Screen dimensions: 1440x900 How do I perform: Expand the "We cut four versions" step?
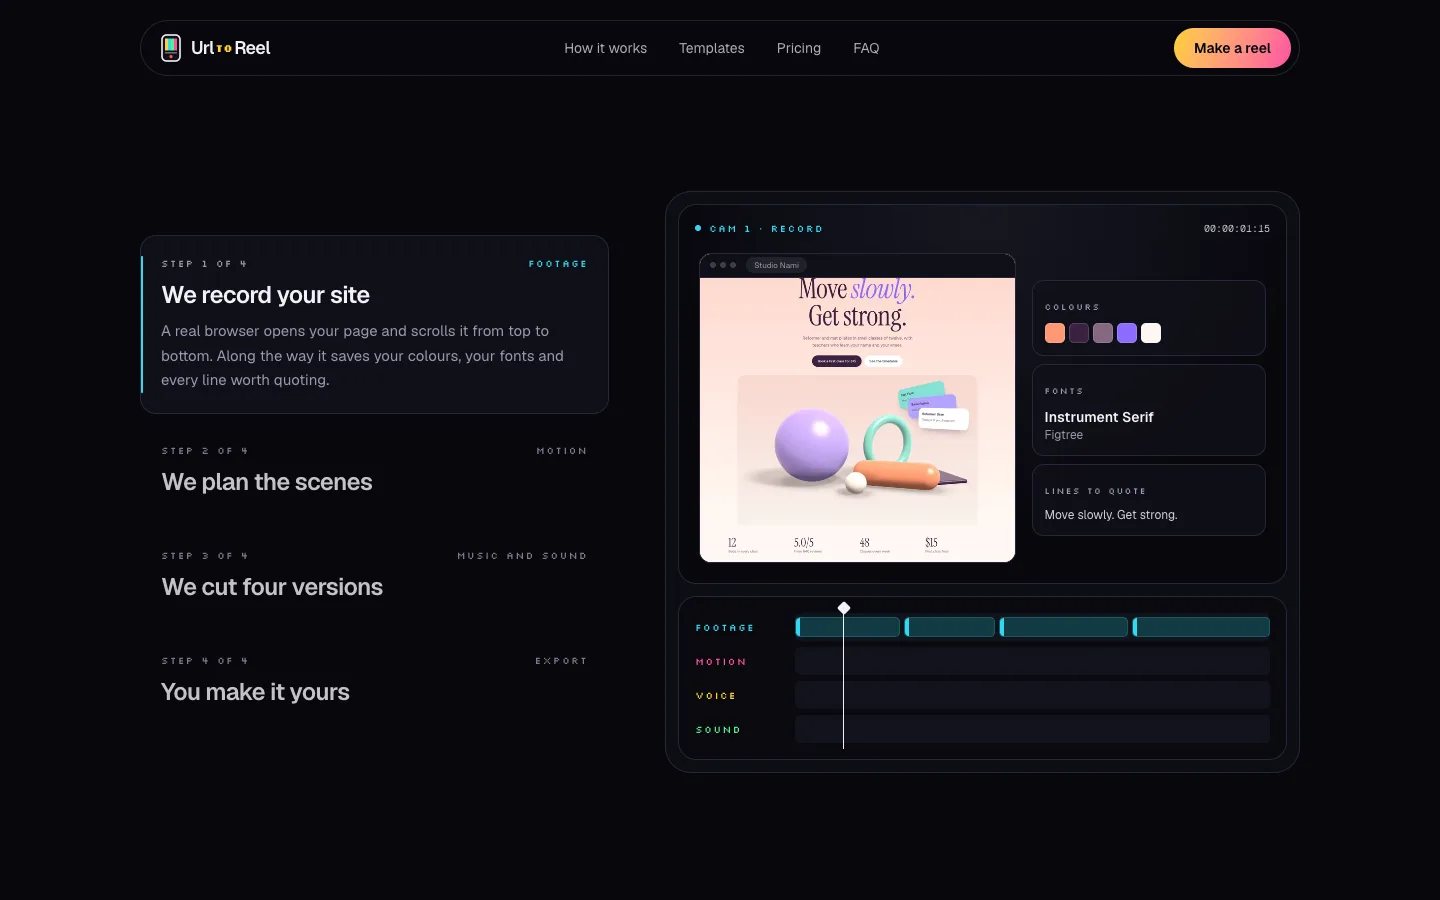(374, 575)
